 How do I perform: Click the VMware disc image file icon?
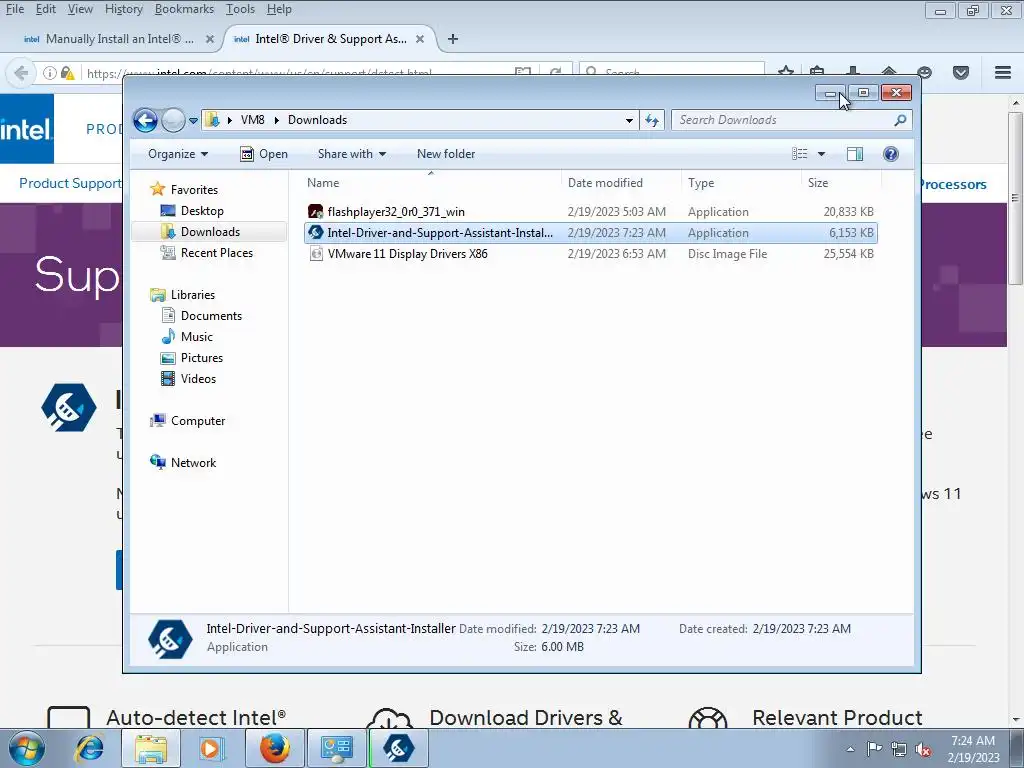(315, 254)
